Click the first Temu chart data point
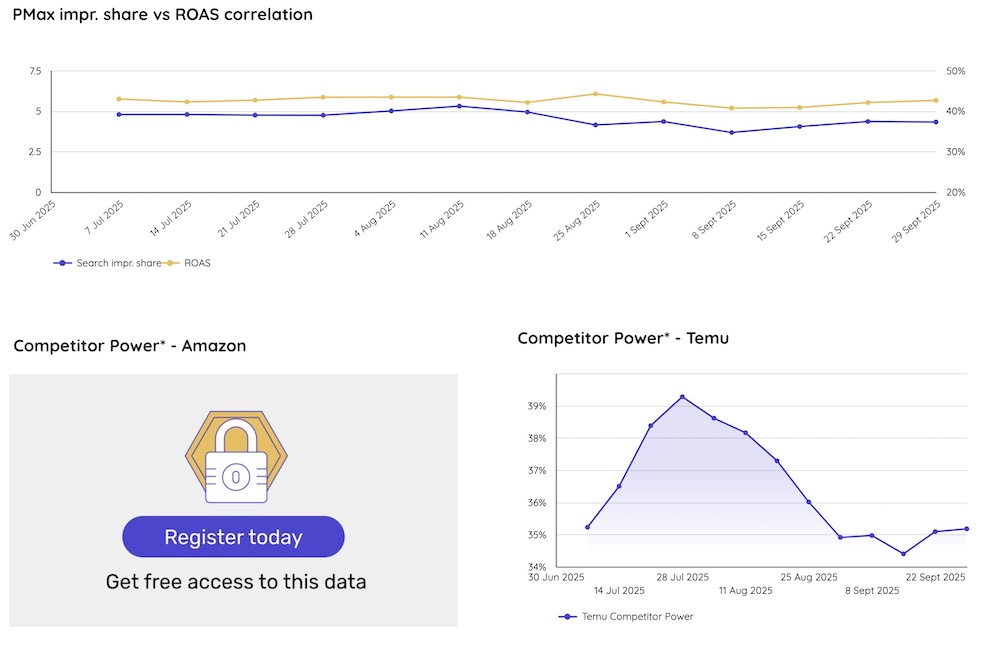Image resolution: width=1000 pixels, height=645 pixels. (x=587, y=527)
